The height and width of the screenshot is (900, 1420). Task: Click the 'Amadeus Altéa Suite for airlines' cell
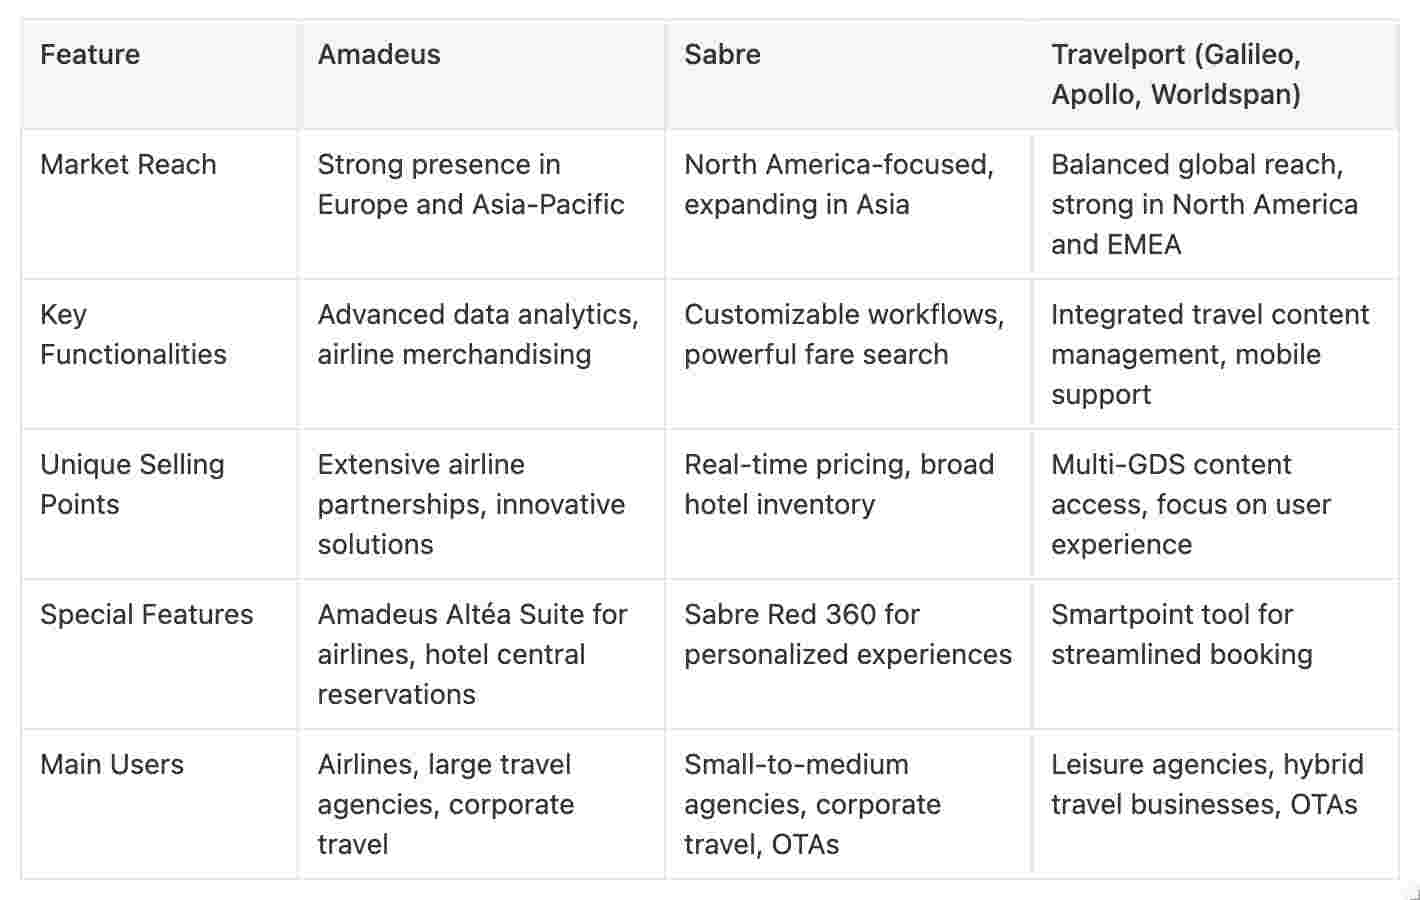(x=472, y=654)
